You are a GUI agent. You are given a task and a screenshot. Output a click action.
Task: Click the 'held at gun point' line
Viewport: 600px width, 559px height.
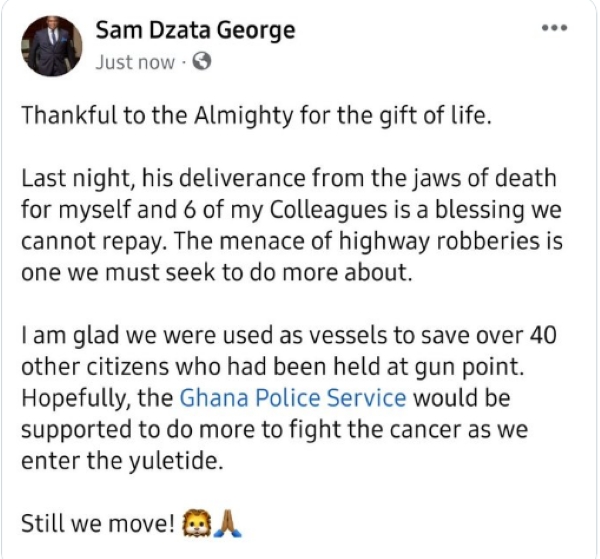pyautogui.click(x=272, y=367)
